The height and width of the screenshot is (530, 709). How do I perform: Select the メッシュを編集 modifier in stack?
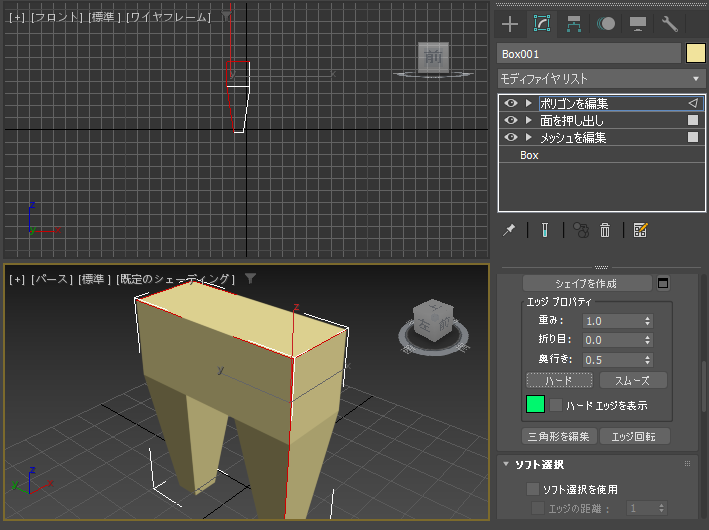573,137
